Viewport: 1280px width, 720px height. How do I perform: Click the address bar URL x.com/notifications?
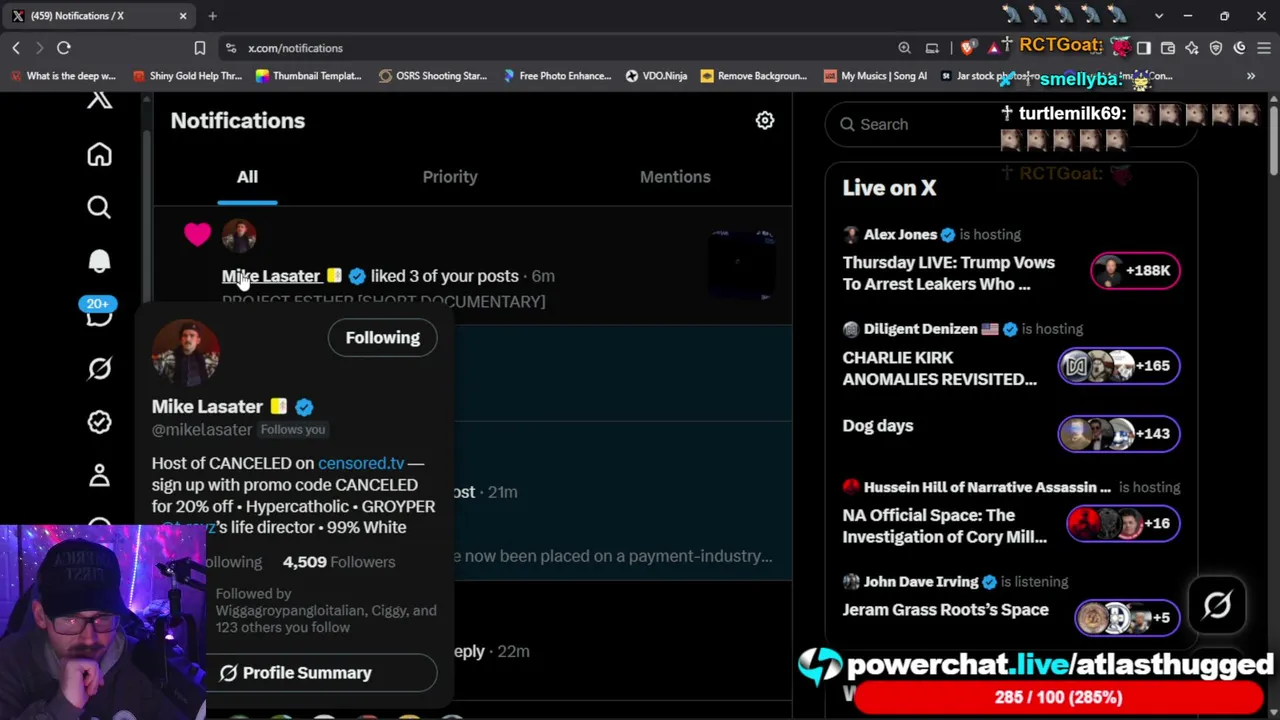click(295, 48)
